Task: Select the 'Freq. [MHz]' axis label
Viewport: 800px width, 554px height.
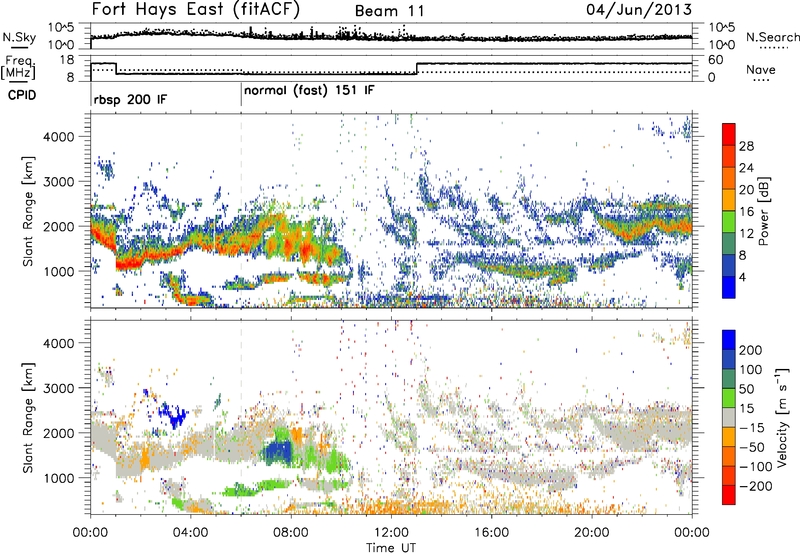Action: tap(18, 68)
